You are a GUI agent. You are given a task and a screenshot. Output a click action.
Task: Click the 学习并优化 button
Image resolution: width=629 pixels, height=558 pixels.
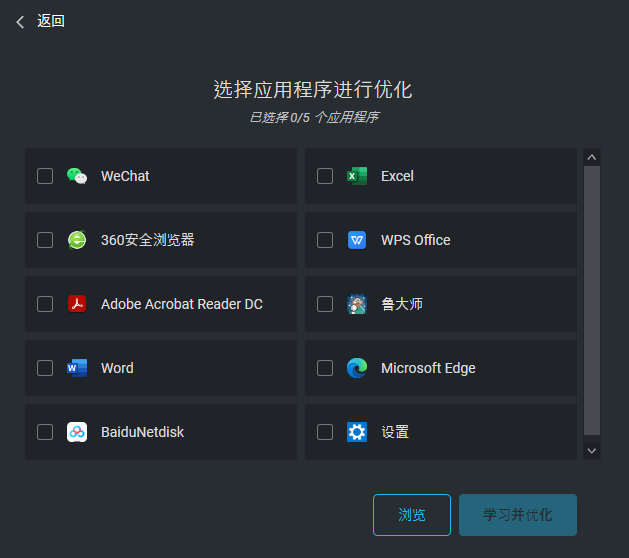(x=517, y=515)
